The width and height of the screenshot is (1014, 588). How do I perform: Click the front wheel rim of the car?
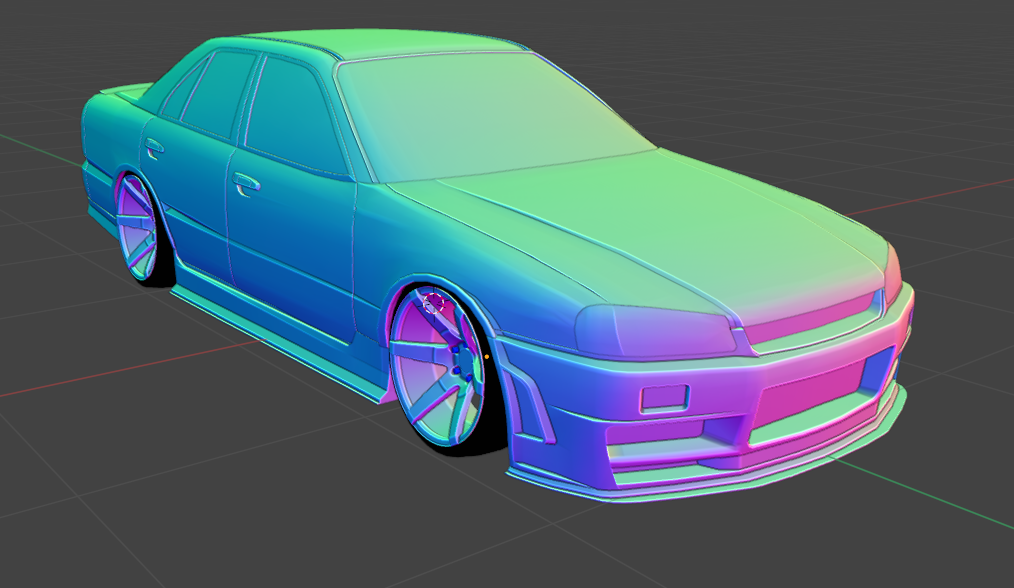tap(437, 369)
